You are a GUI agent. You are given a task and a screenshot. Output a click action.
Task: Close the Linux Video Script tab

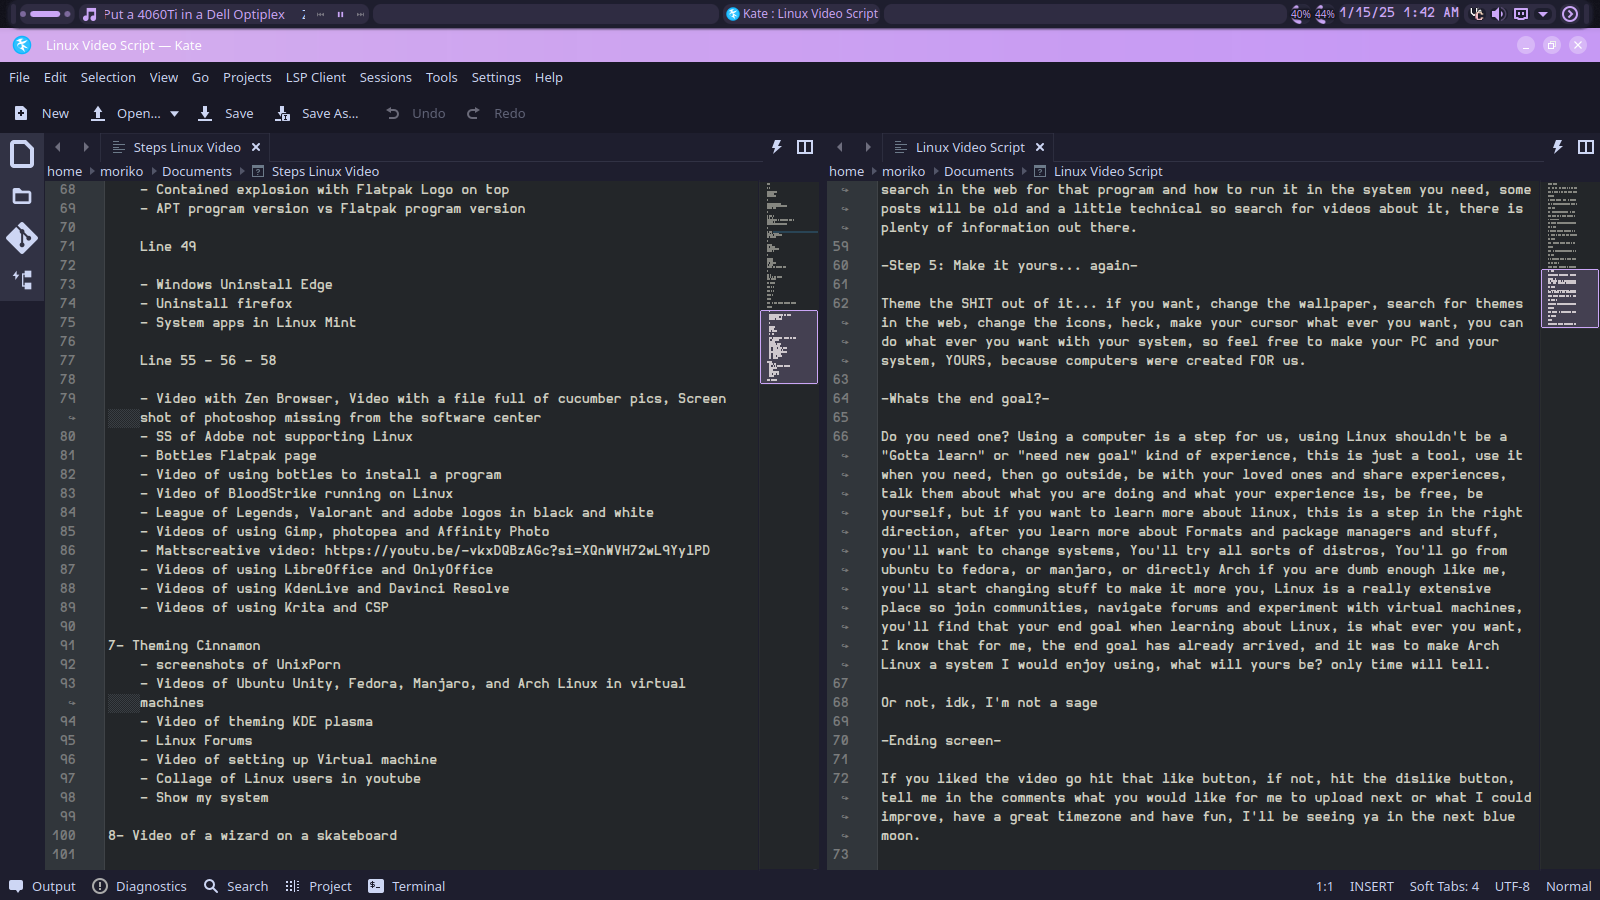1040,147
